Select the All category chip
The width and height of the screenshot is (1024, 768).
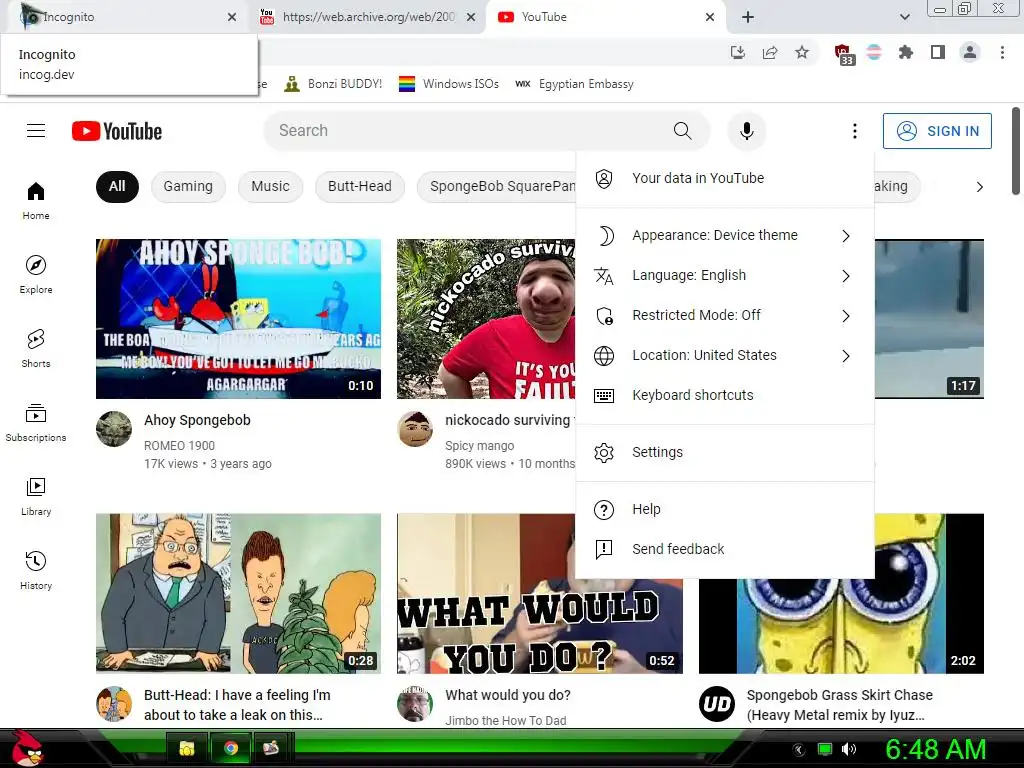click(x=117, y=186)
